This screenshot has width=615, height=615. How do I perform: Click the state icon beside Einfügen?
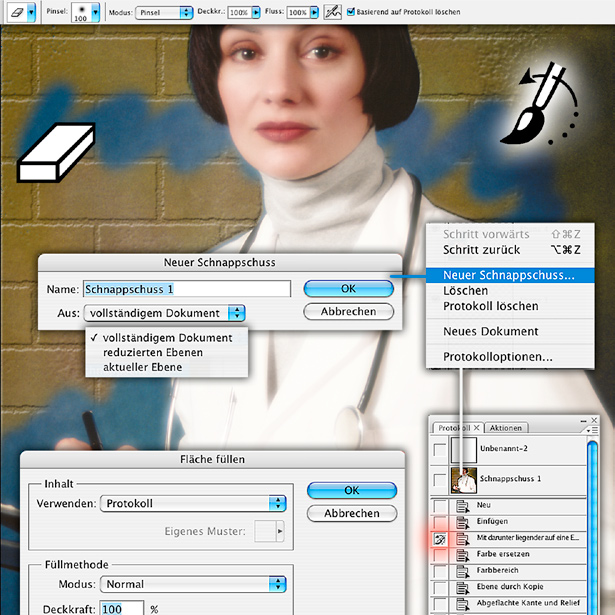[x=463, y=522]
